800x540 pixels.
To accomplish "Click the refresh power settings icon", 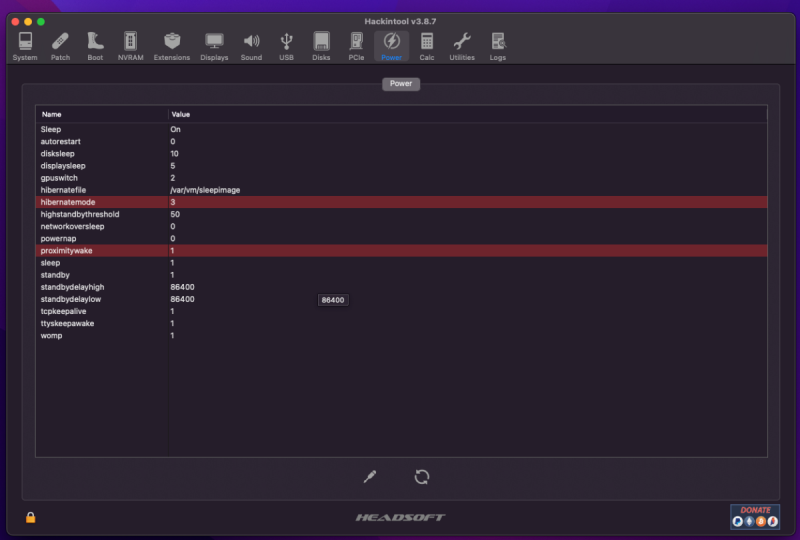I will point(422,477).
